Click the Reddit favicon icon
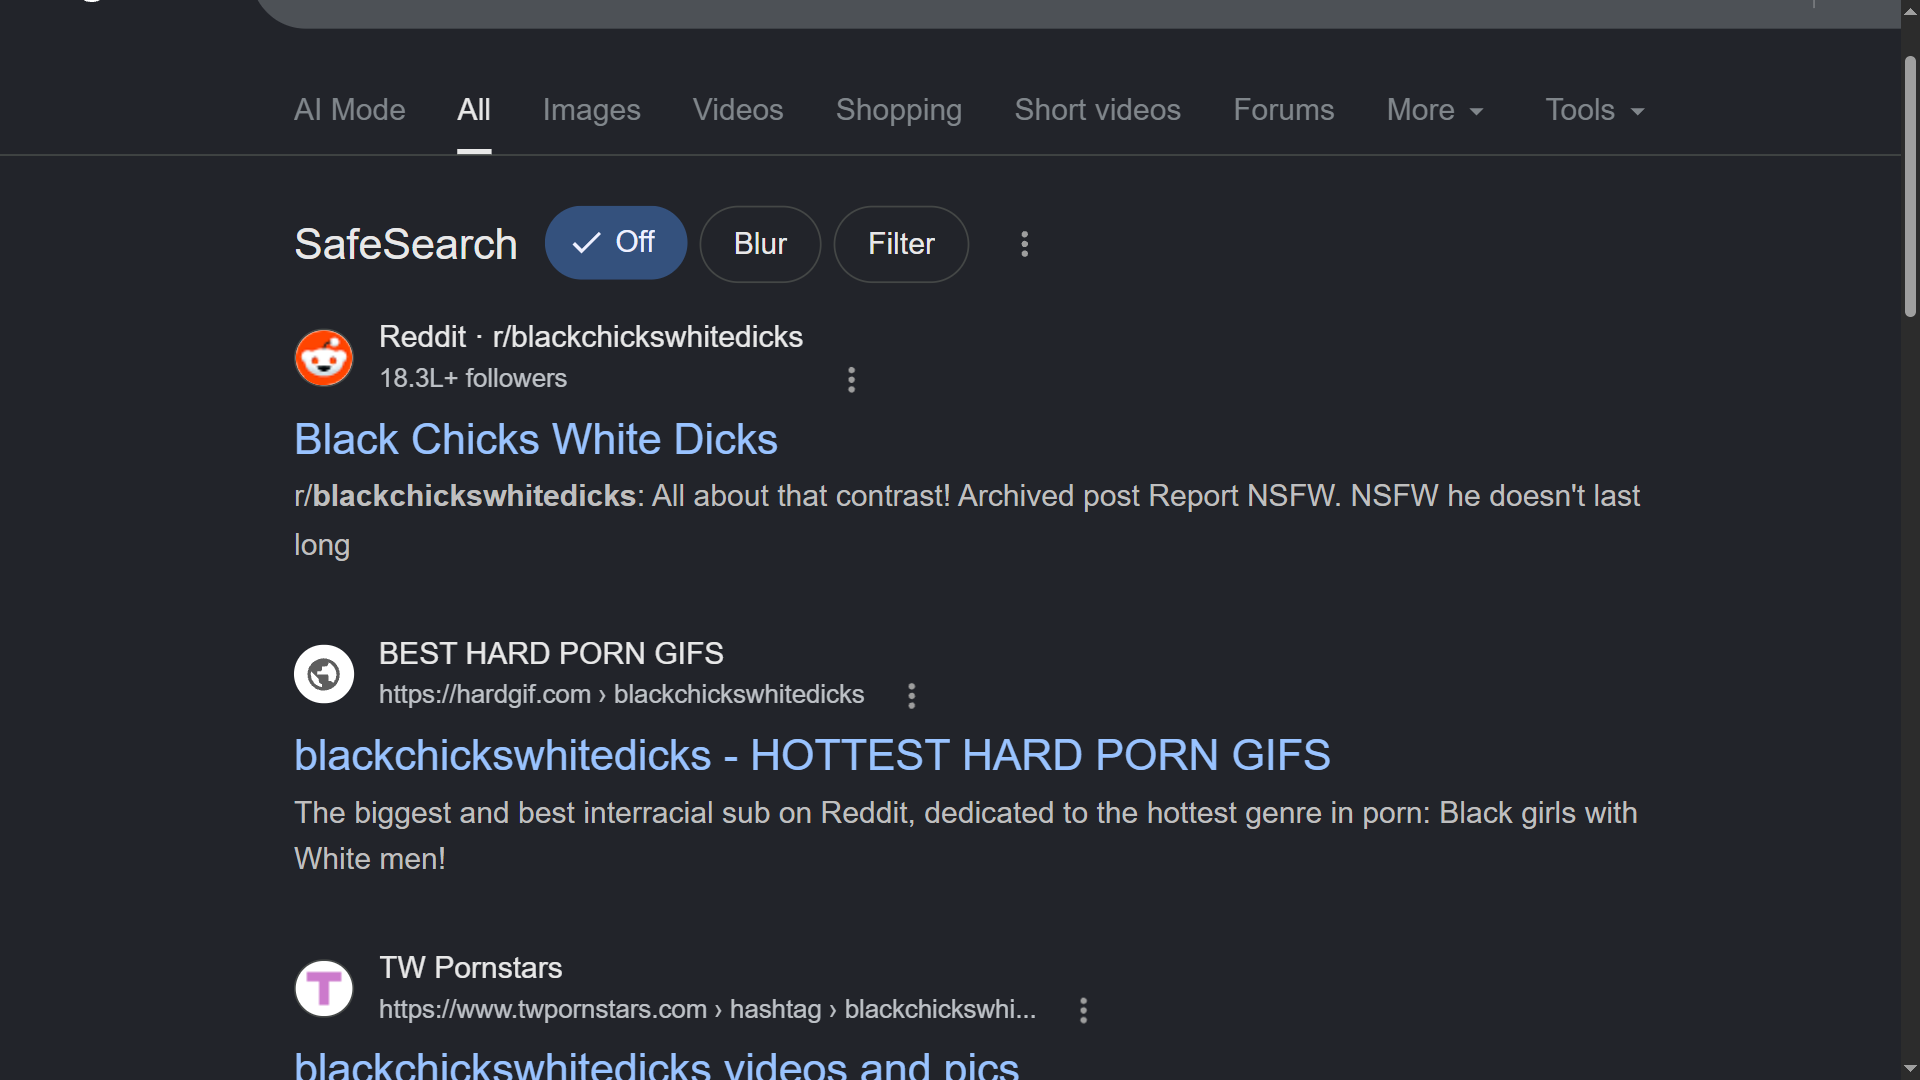Image resolution: width=1920 pixels, height=1080 pixels. (x=324, y=358)
